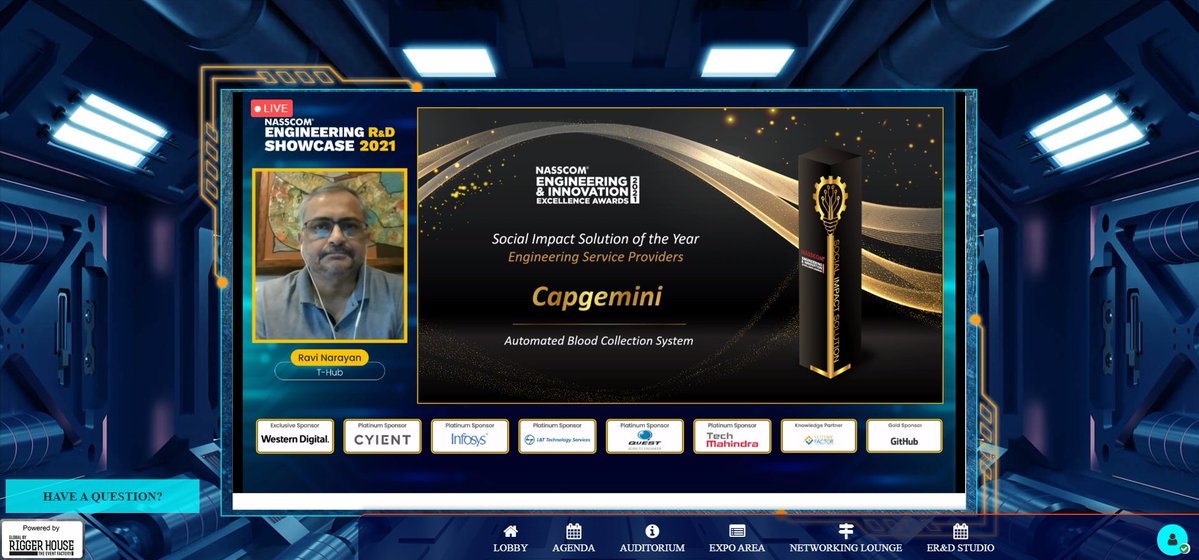Viewport: 1199px width, 560px height.
Task: Click the LOBBY menu label
Action: click(510, 548)
